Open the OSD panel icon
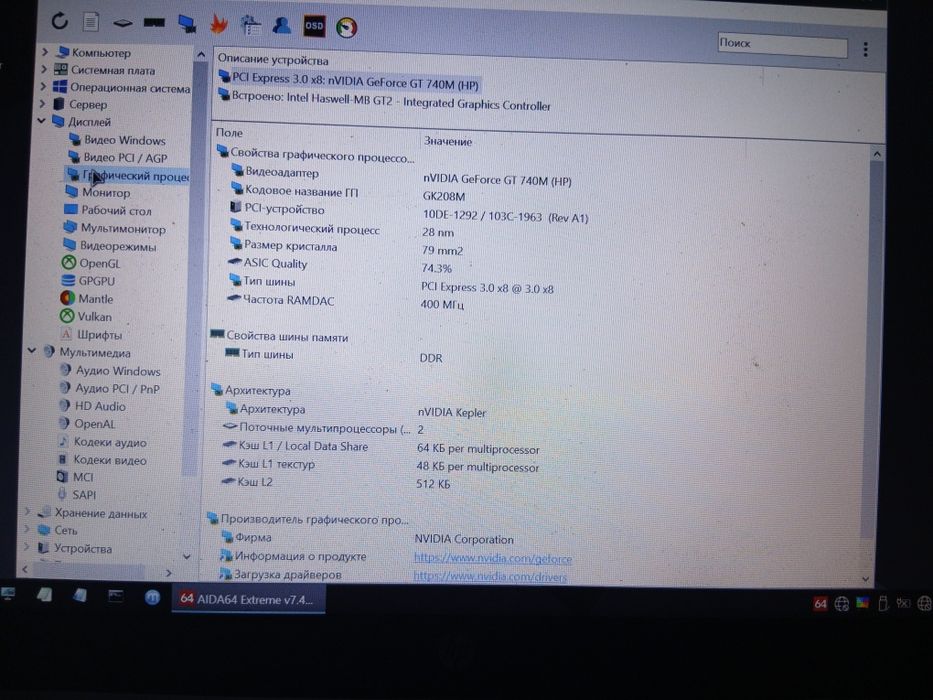This screenshot has height=700, width=933. (314, 26)
